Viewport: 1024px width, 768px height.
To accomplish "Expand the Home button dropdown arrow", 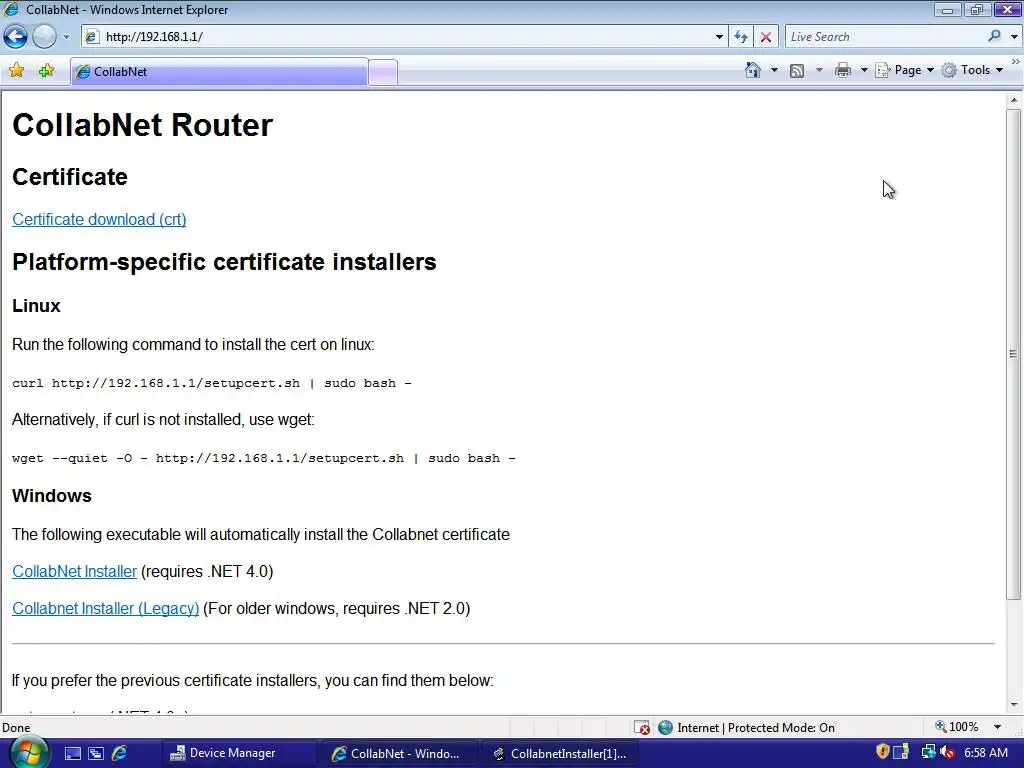I will (774, 70).
